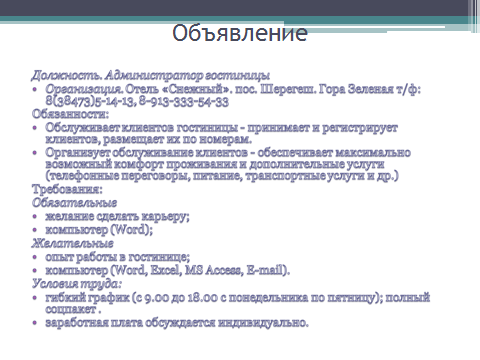
Task: Click the bullet "компьютер (Word);"
Action: [x=99, y=230]
